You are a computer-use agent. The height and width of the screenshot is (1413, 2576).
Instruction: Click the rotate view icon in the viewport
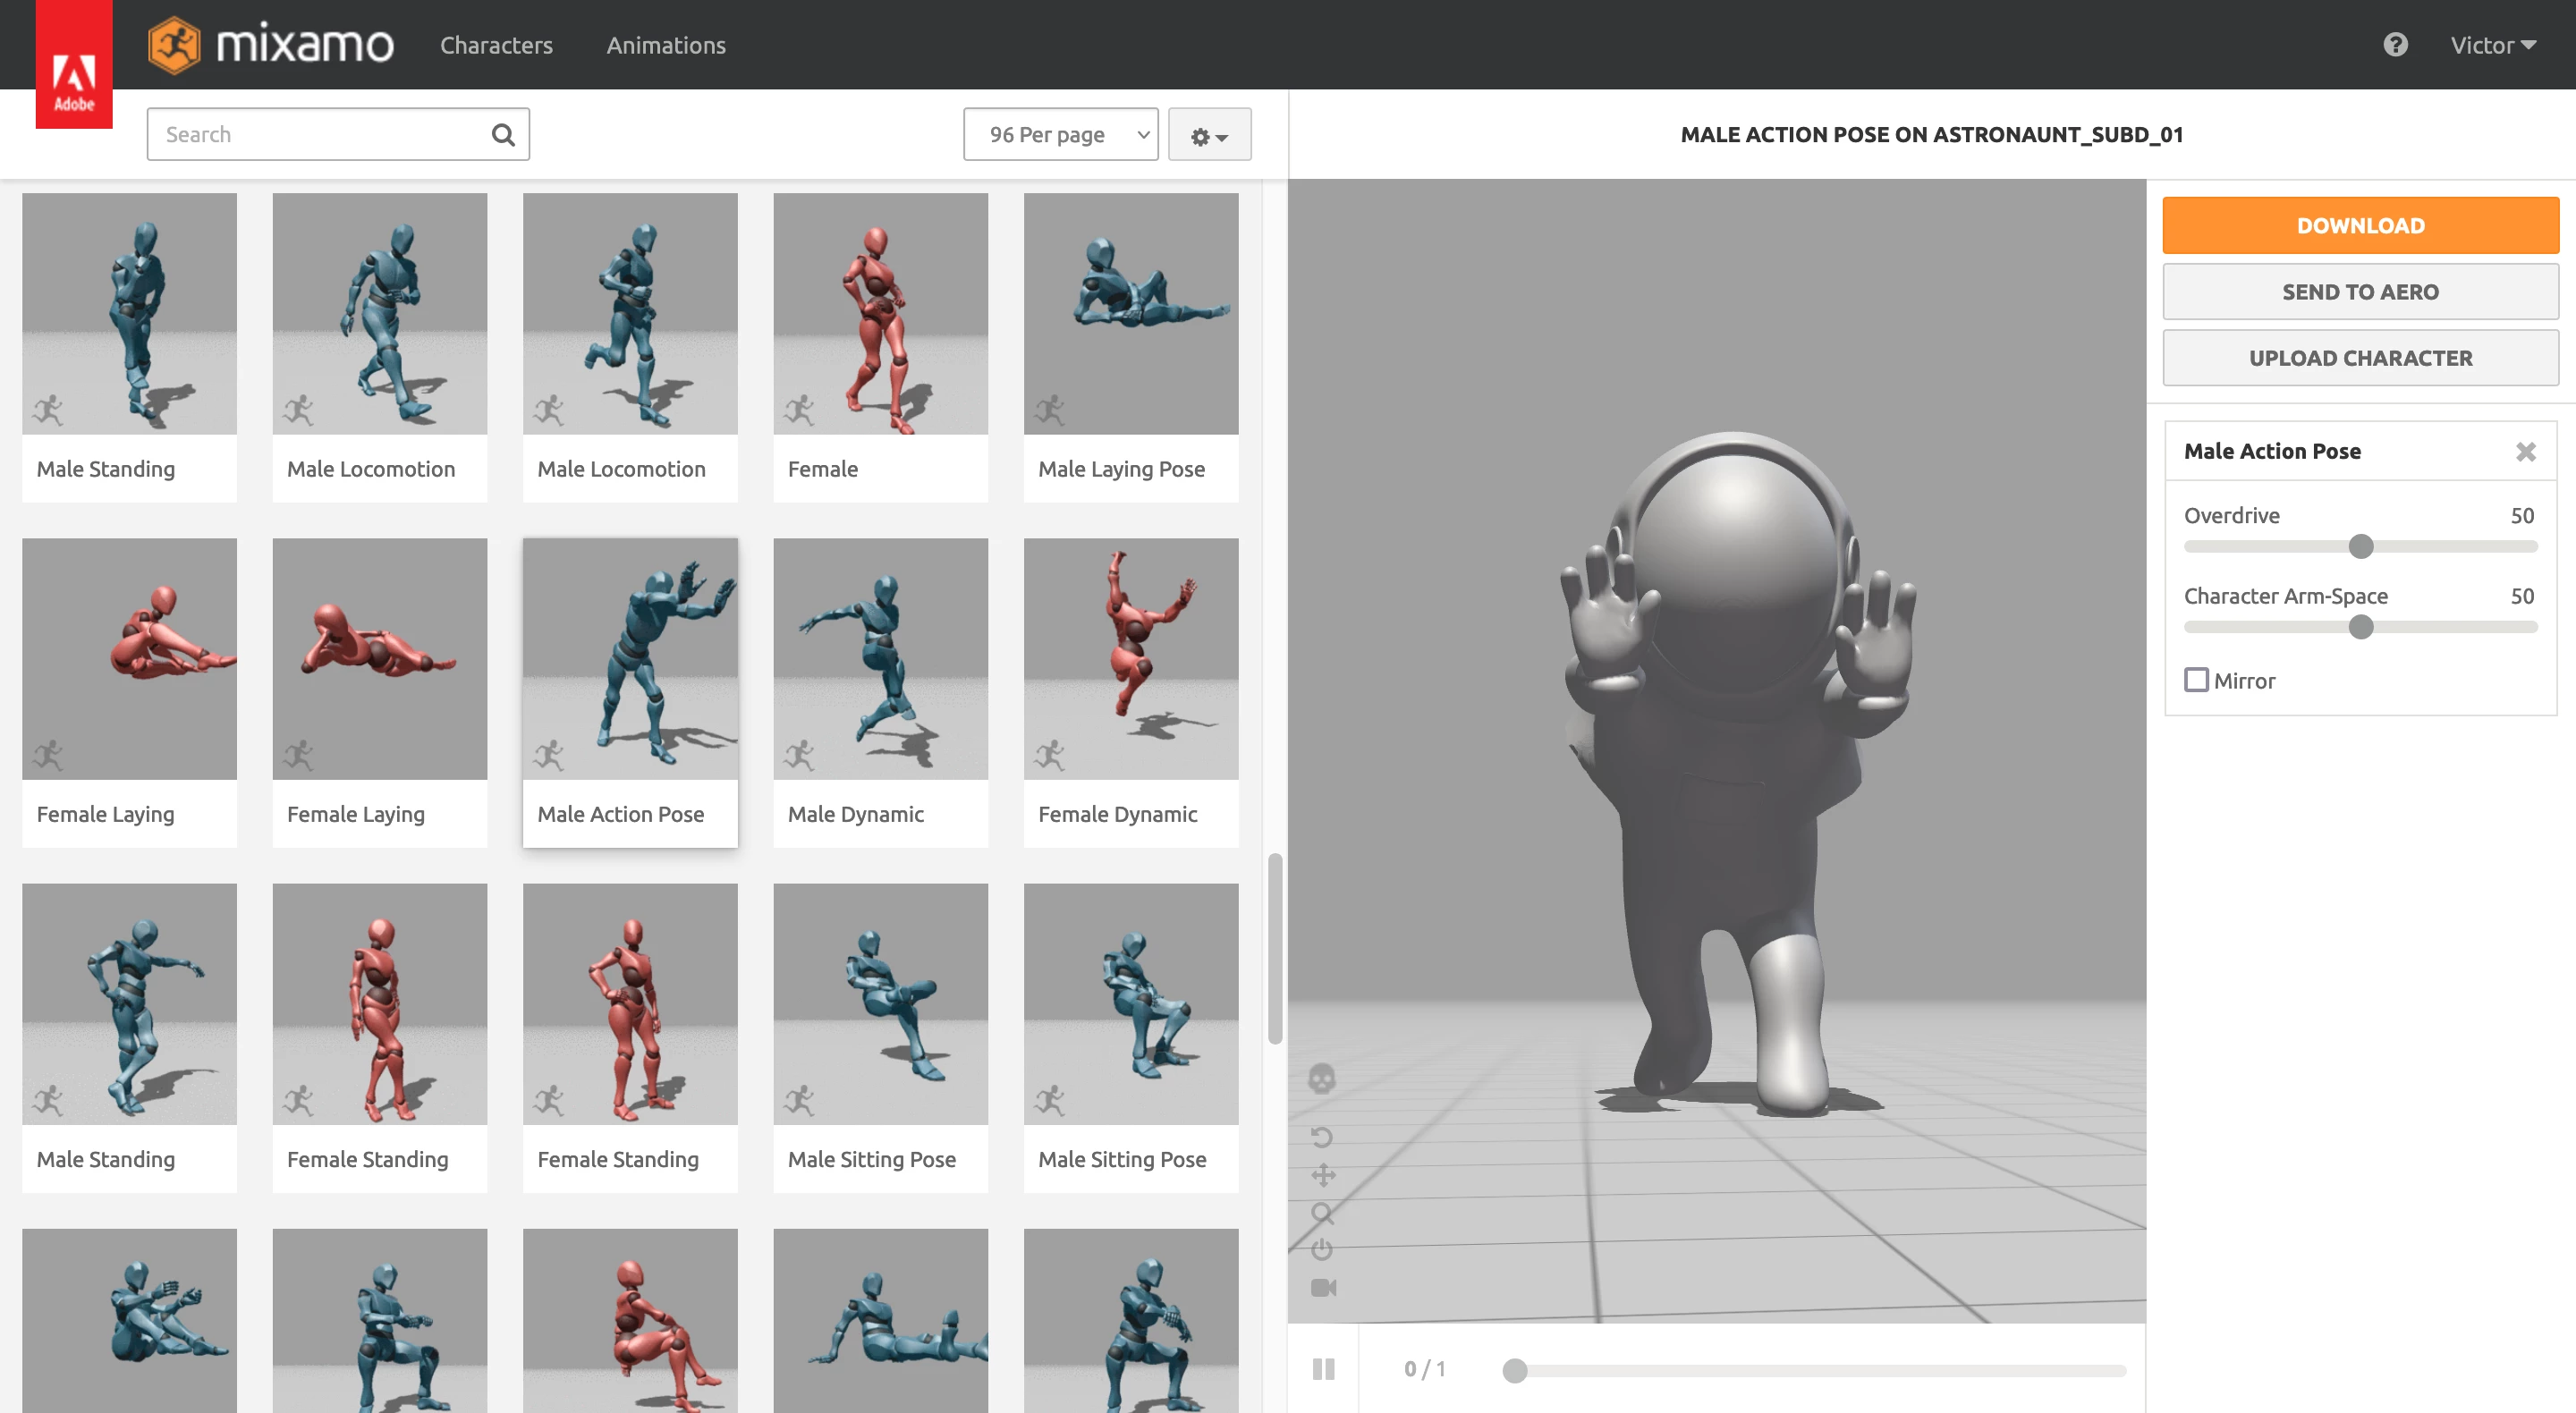click(1322, 1137)
